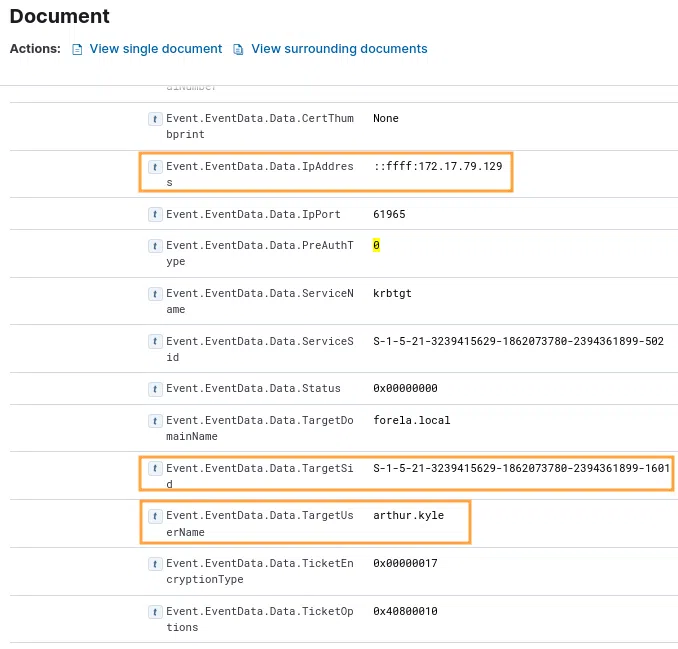Click type icon beside CertThumbprint field

pos(155,118)
